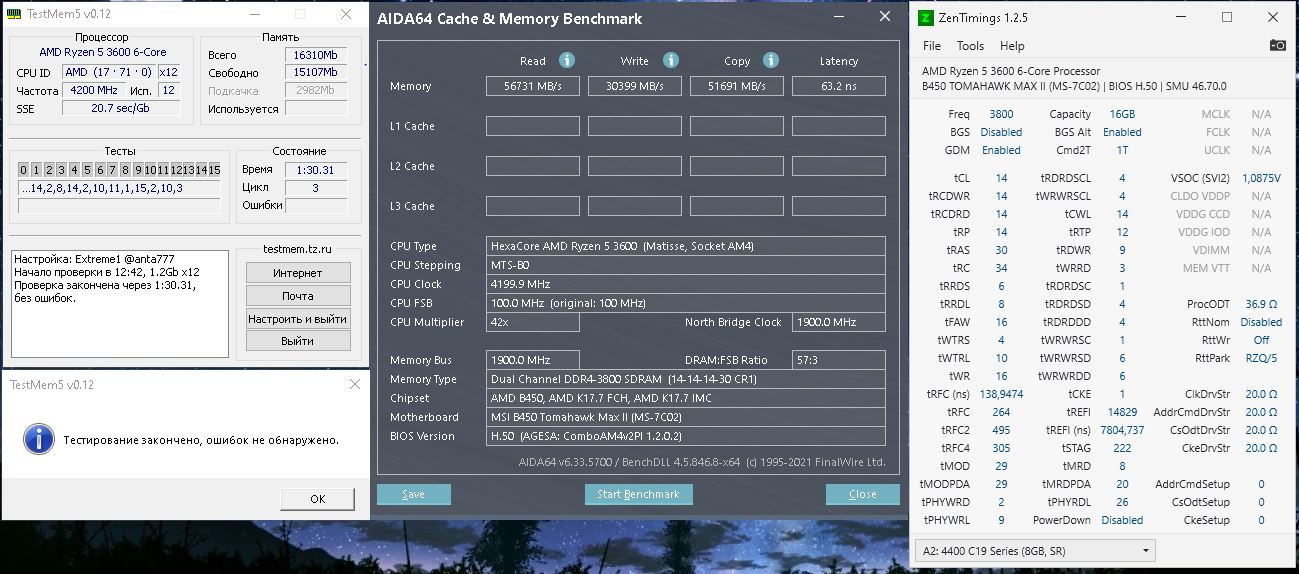Click the Частота 4200 MHz field in TestMem5
The height and width of the screenshot is (574, 1299).
pyautogui.click(x=94, y=91)
